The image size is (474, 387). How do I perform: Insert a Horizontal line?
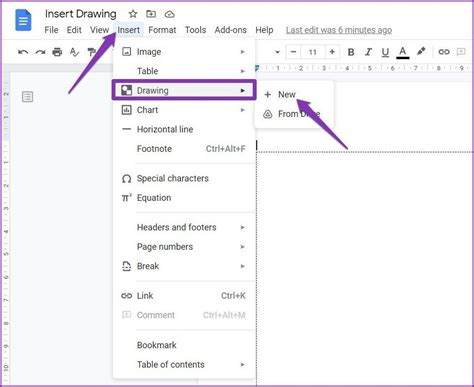point(184,129)
